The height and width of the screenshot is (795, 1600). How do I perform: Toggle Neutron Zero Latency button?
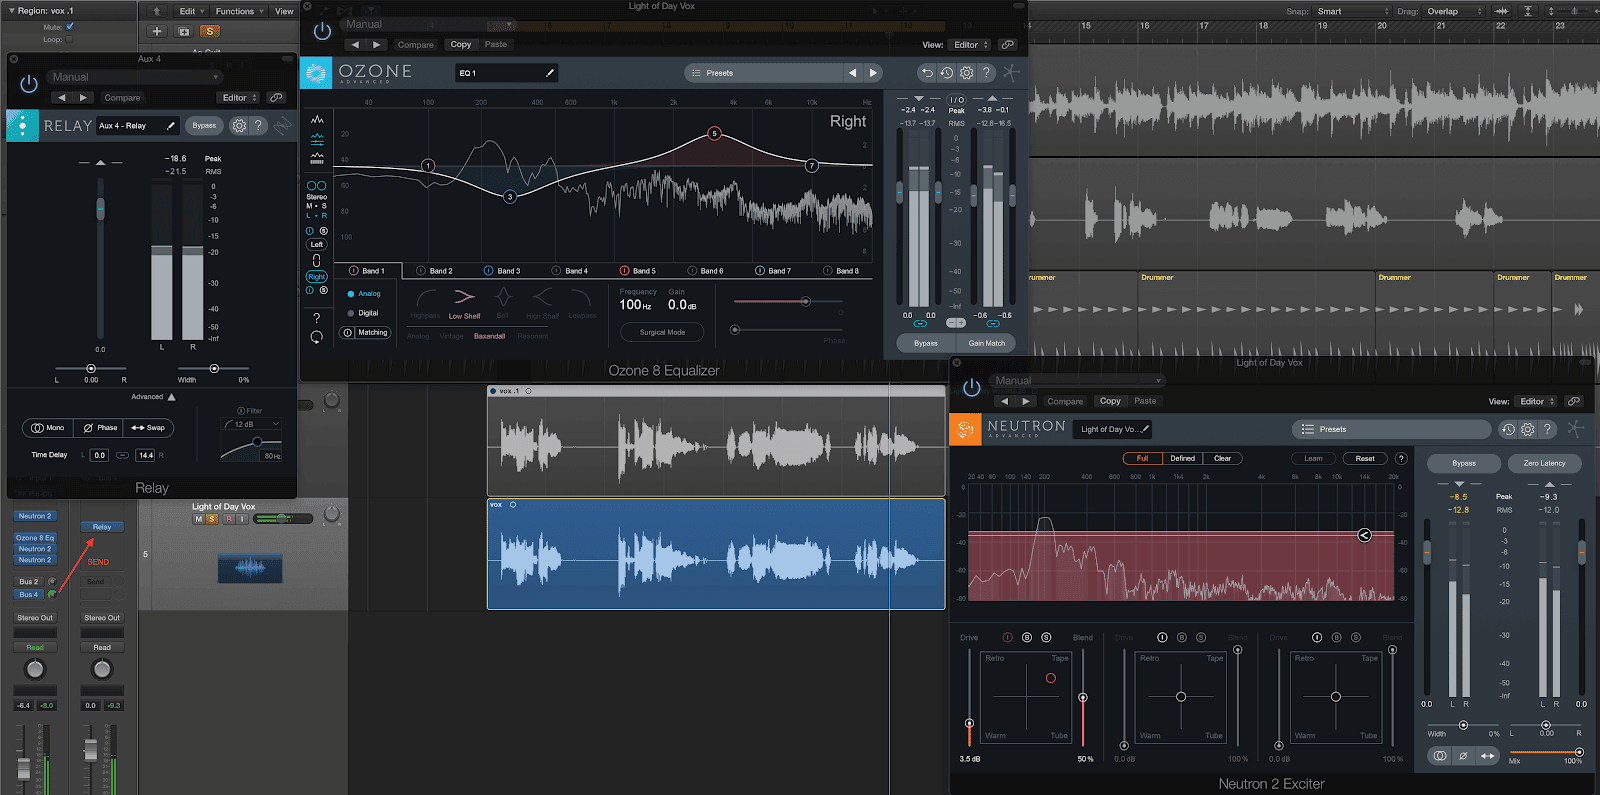tap(1544, 463)
